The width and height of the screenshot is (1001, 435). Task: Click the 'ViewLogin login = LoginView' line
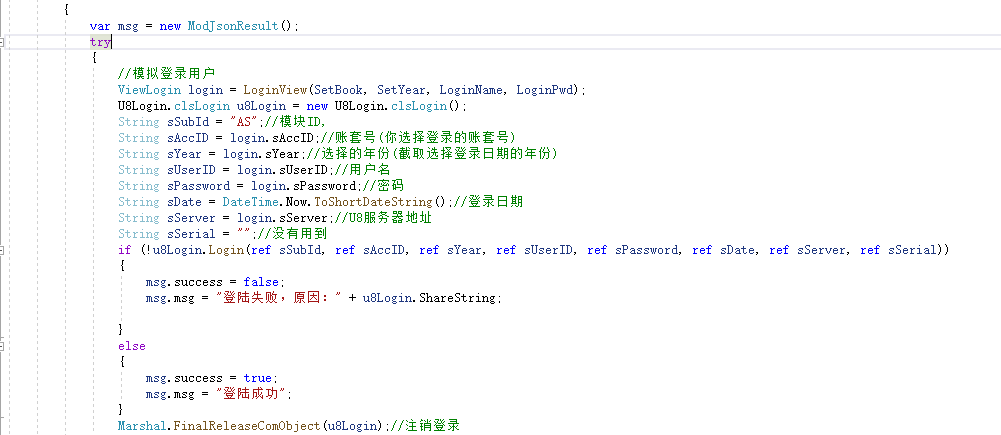pyautogui.click(x=352, y=90)
